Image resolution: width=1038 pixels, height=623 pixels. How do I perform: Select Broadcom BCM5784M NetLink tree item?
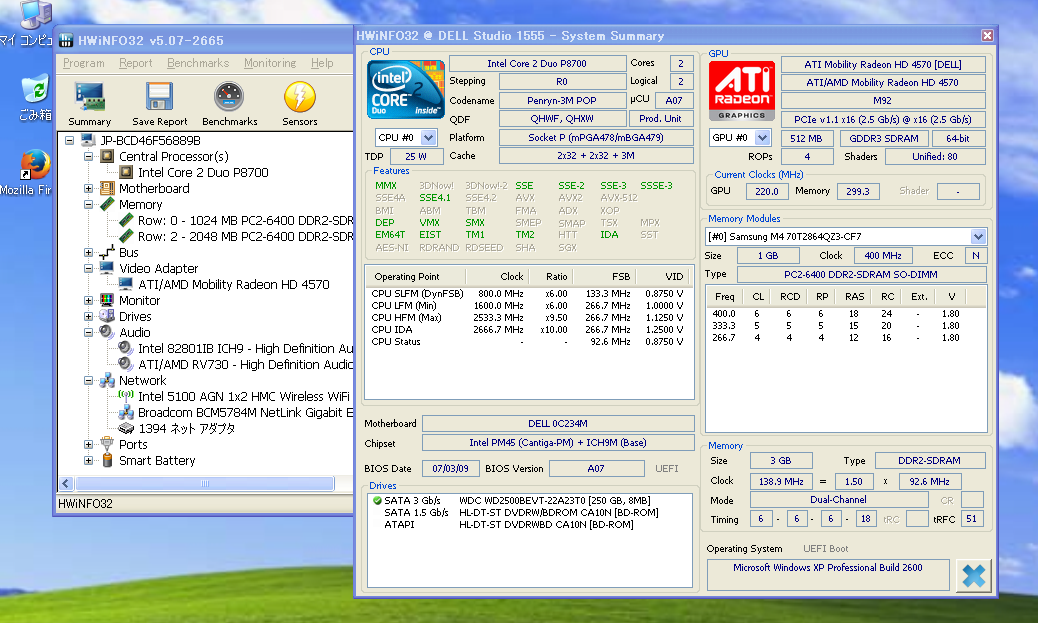[245, 412]
